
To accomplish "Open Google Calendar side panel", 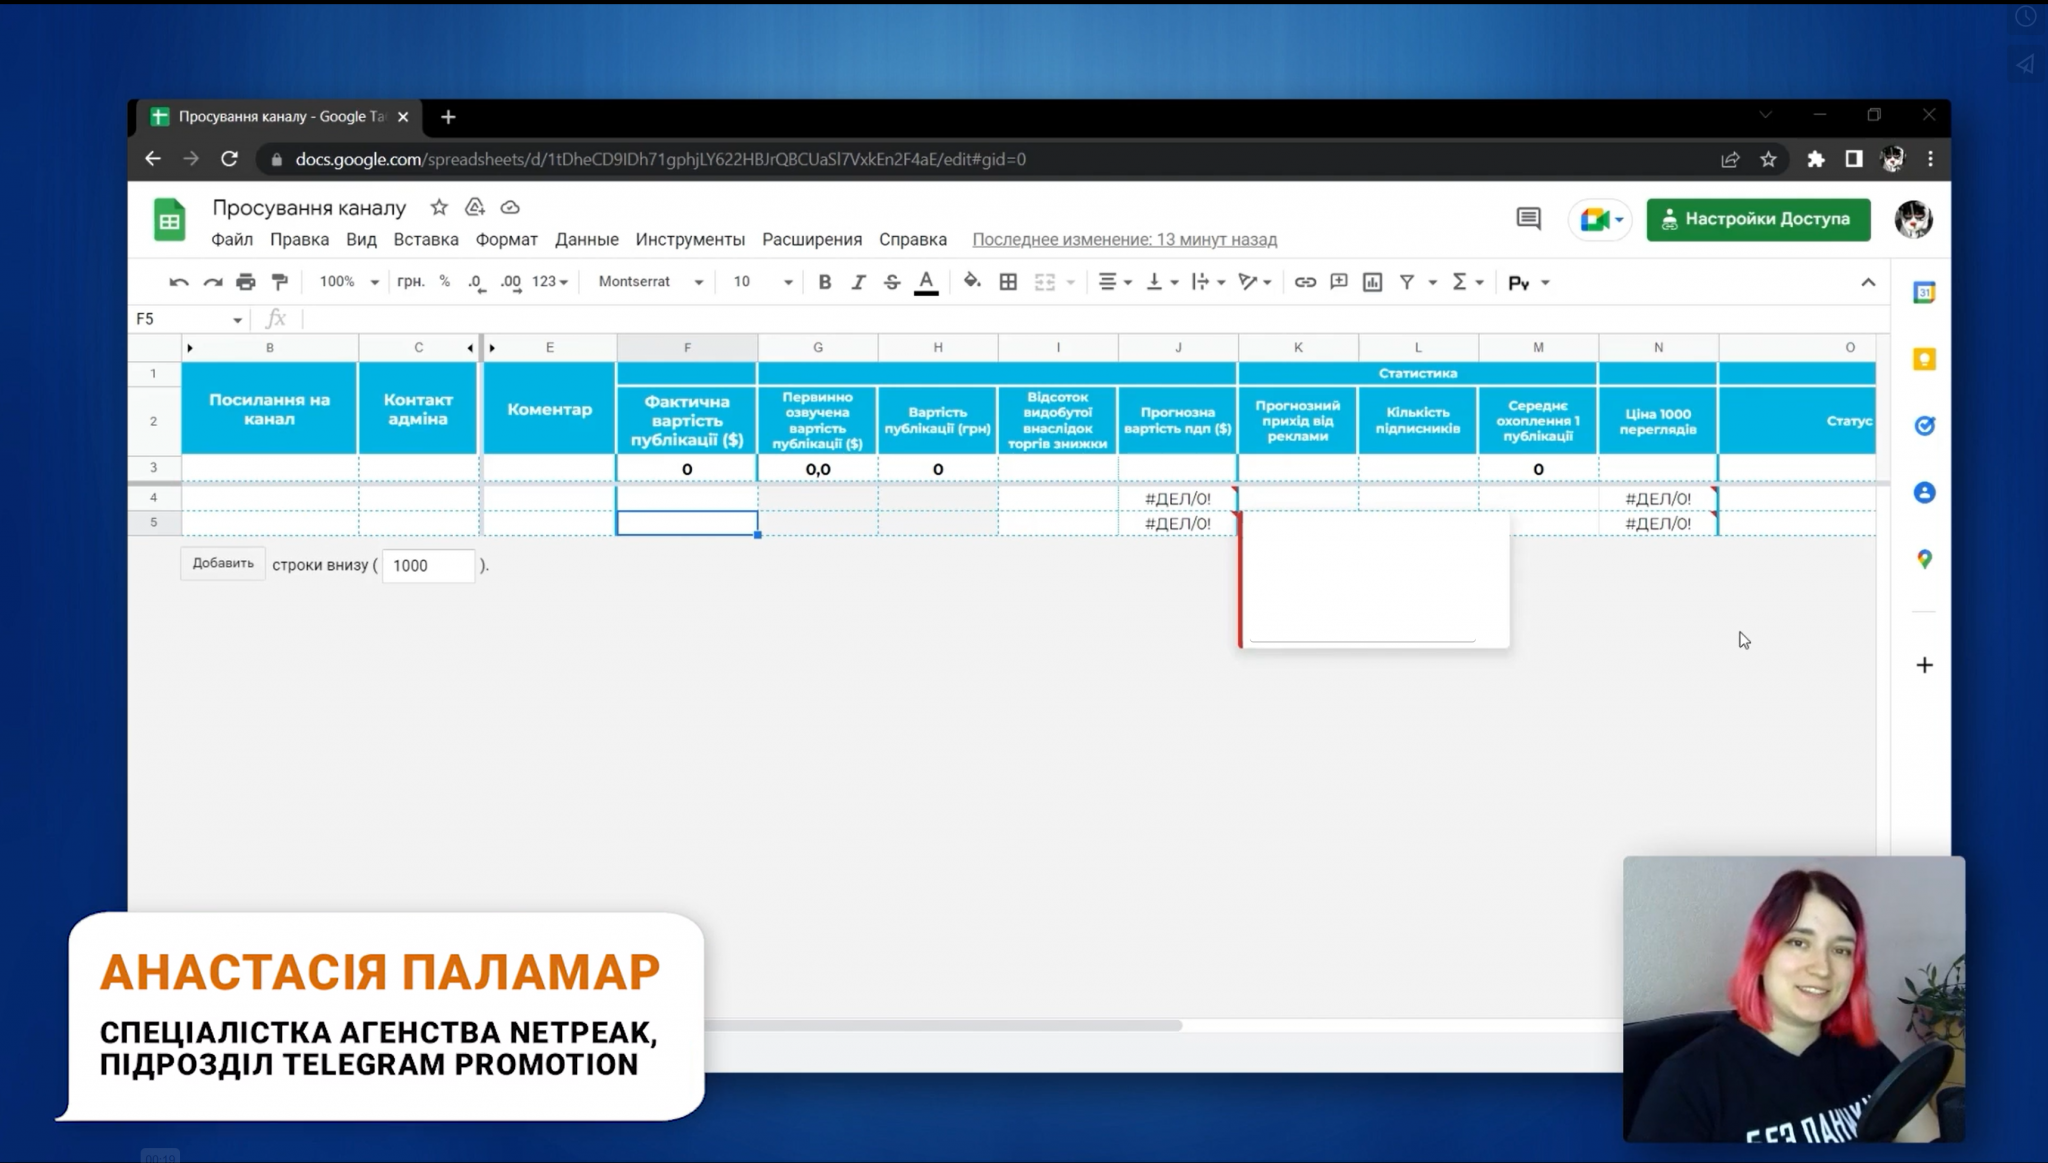I will click(x=1924, y=292).
